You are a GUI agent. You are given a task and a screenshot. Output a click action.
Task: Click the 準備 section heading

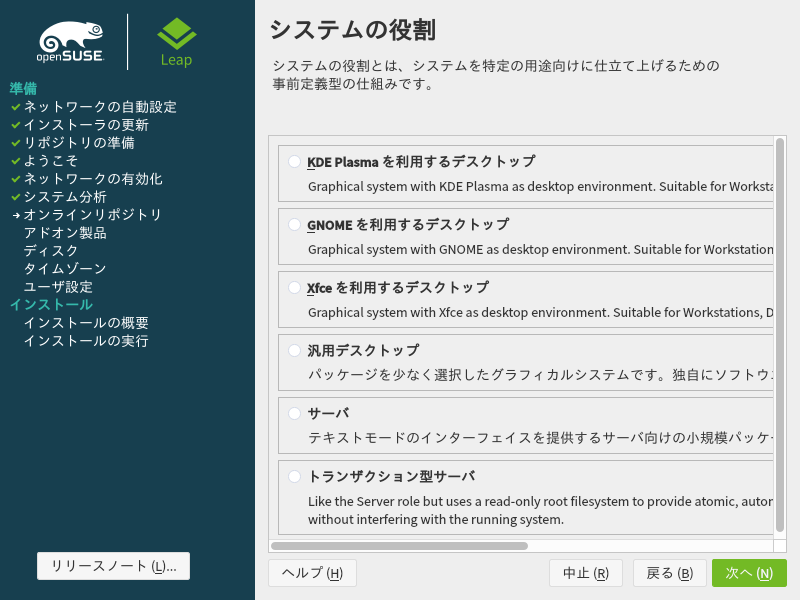[23, 88]
